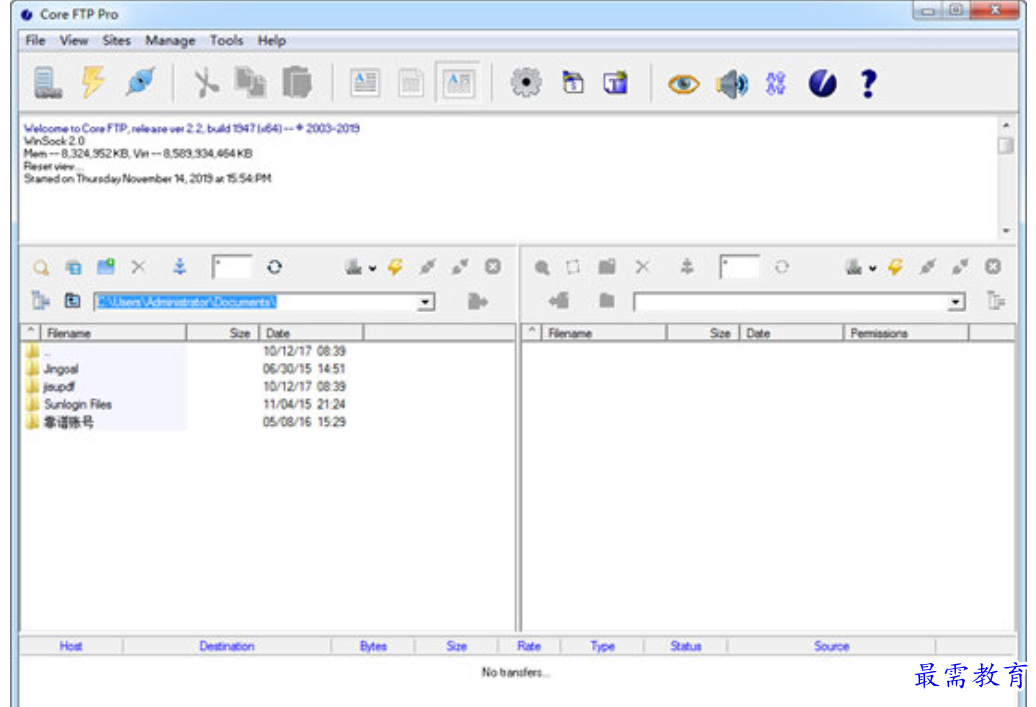
Task: Expand the remote pane drive dropdown arrow
Action: [x=873, y=268]
